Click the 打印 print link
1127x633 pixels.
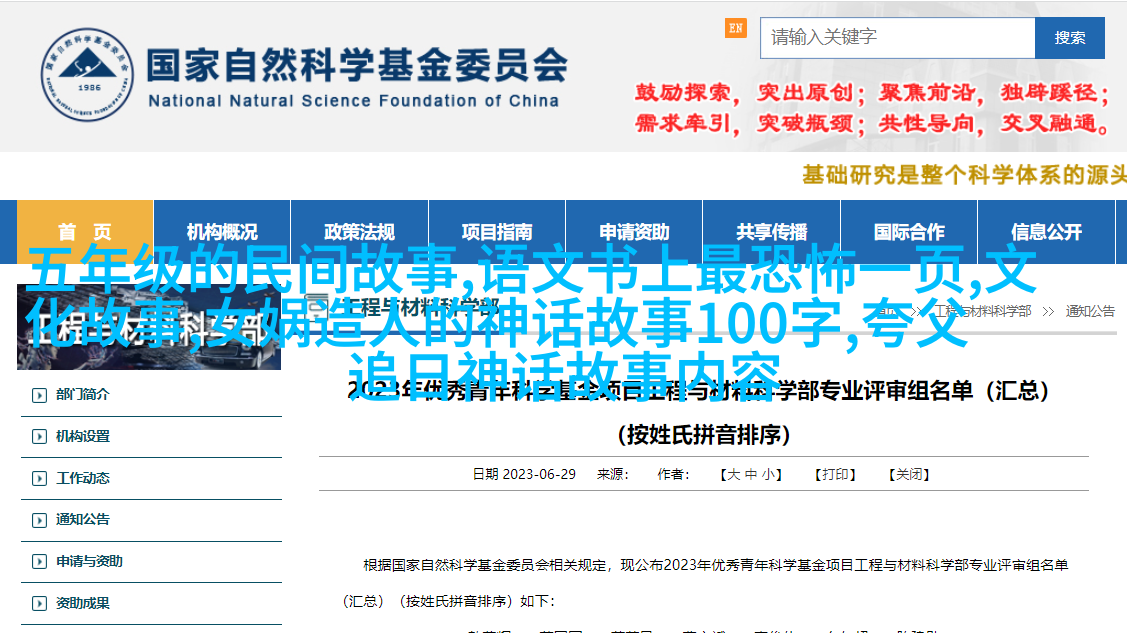(x=836, y=475)
